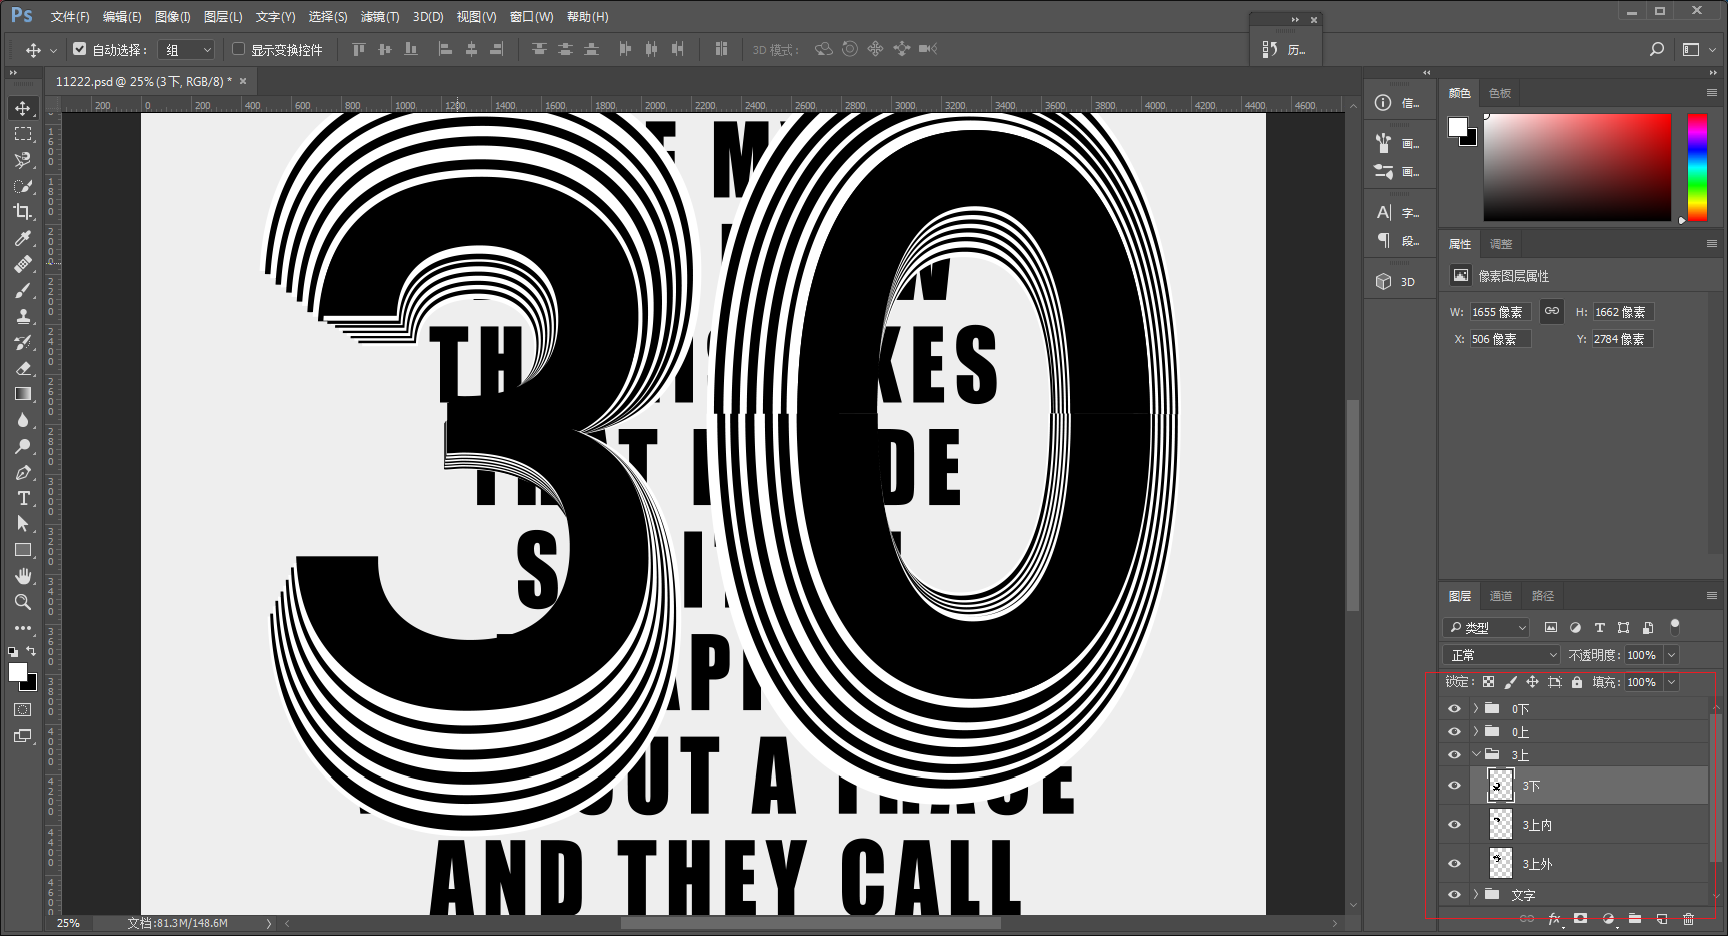Uncheck the auto-select checkbox

[x=80, y=49]
